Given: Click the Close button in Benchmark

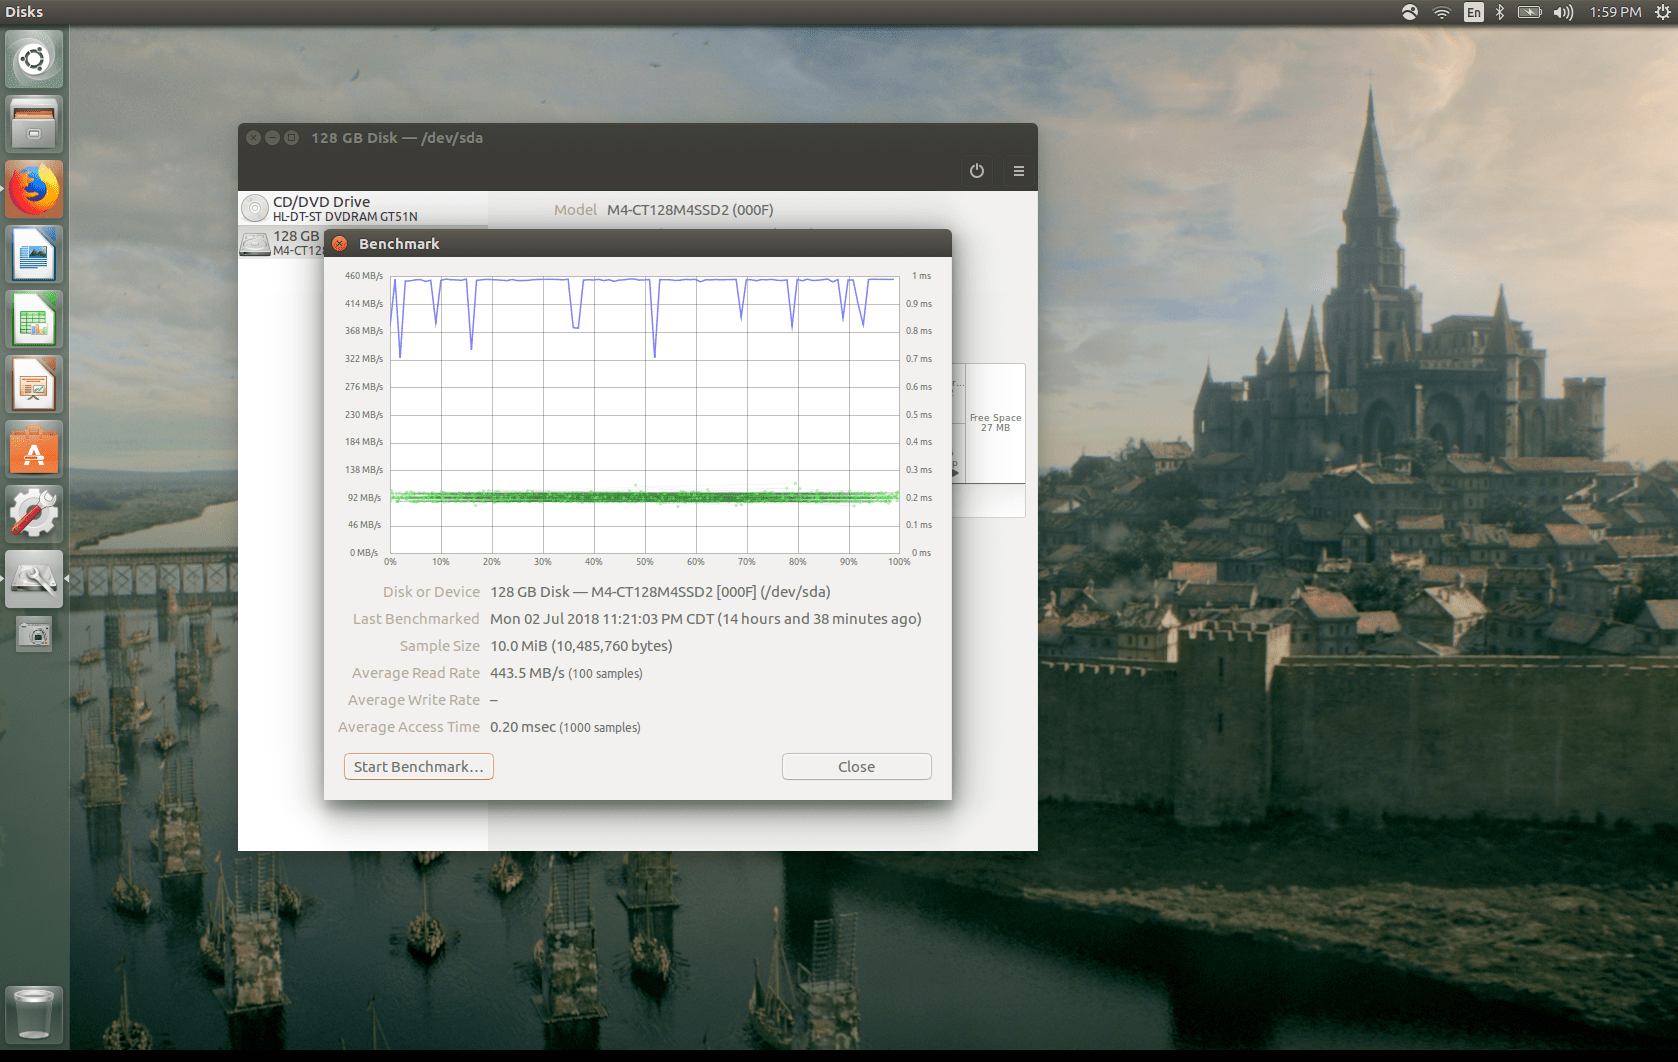Looking at the screenshot, I should (857, 767).
